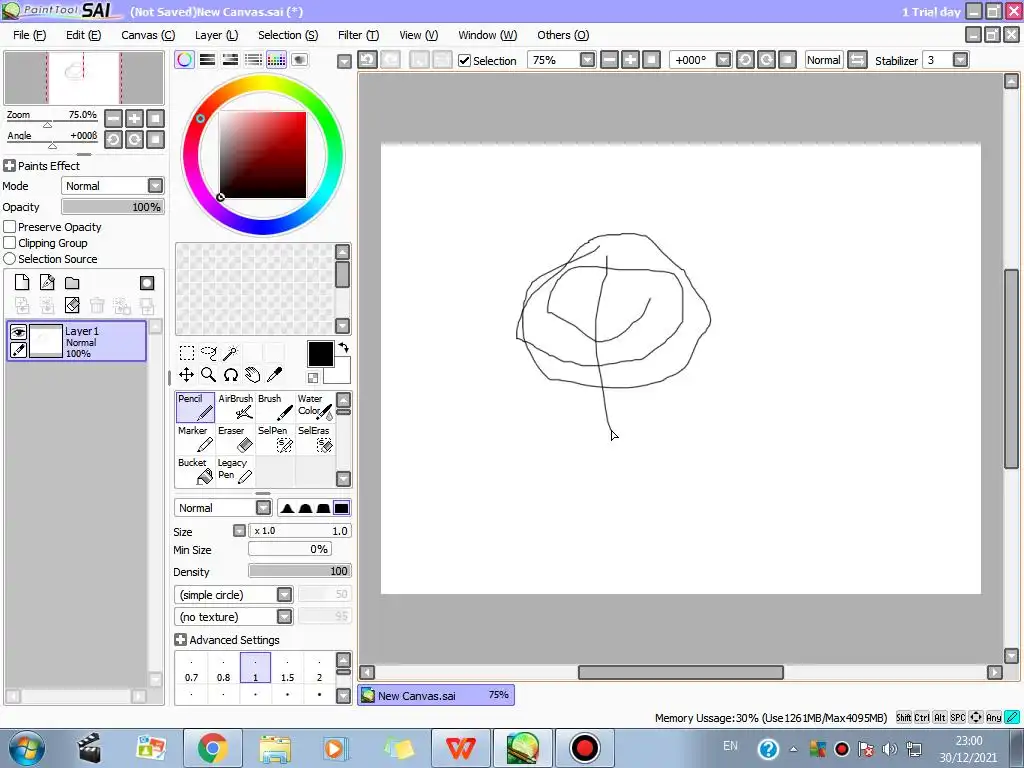Adjust the layer Opacity 100% slider

[113, 207]
